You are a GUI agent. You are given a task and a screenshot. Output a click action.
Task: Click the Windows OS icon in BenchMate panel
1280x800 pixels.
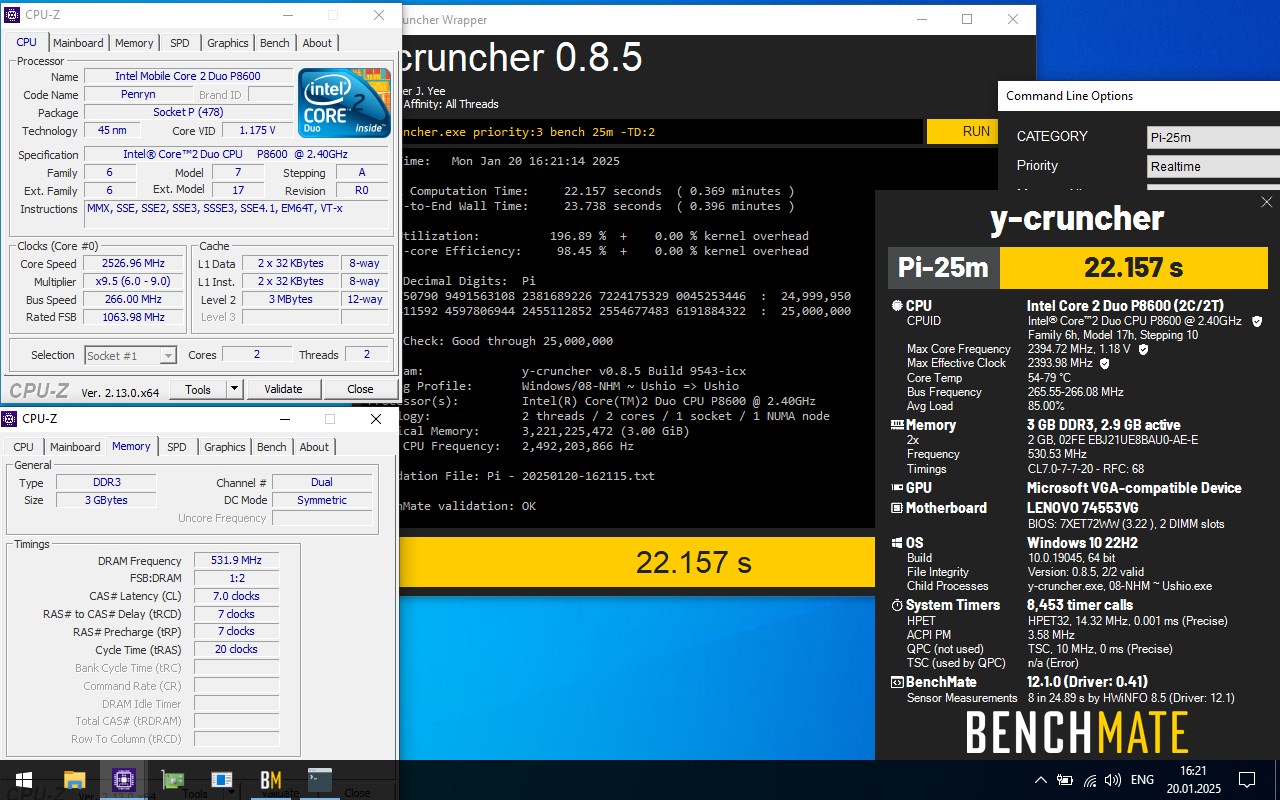[x=896, y=543]
